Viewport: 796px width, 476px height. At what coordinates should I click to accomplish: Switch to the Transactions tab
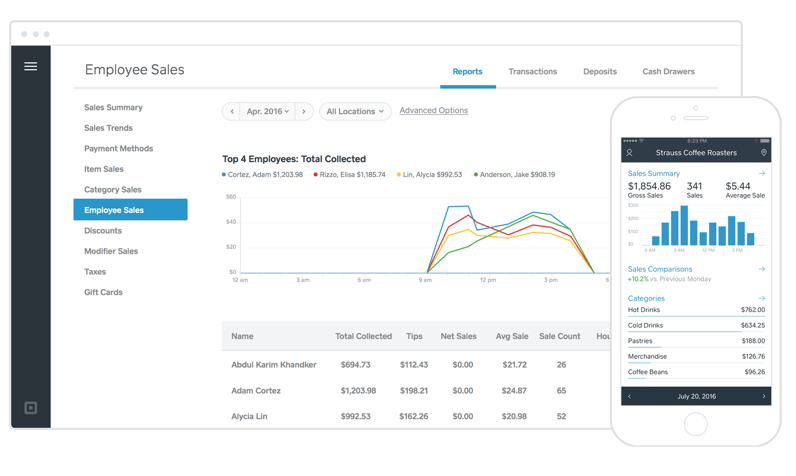[x=533, y=72]
